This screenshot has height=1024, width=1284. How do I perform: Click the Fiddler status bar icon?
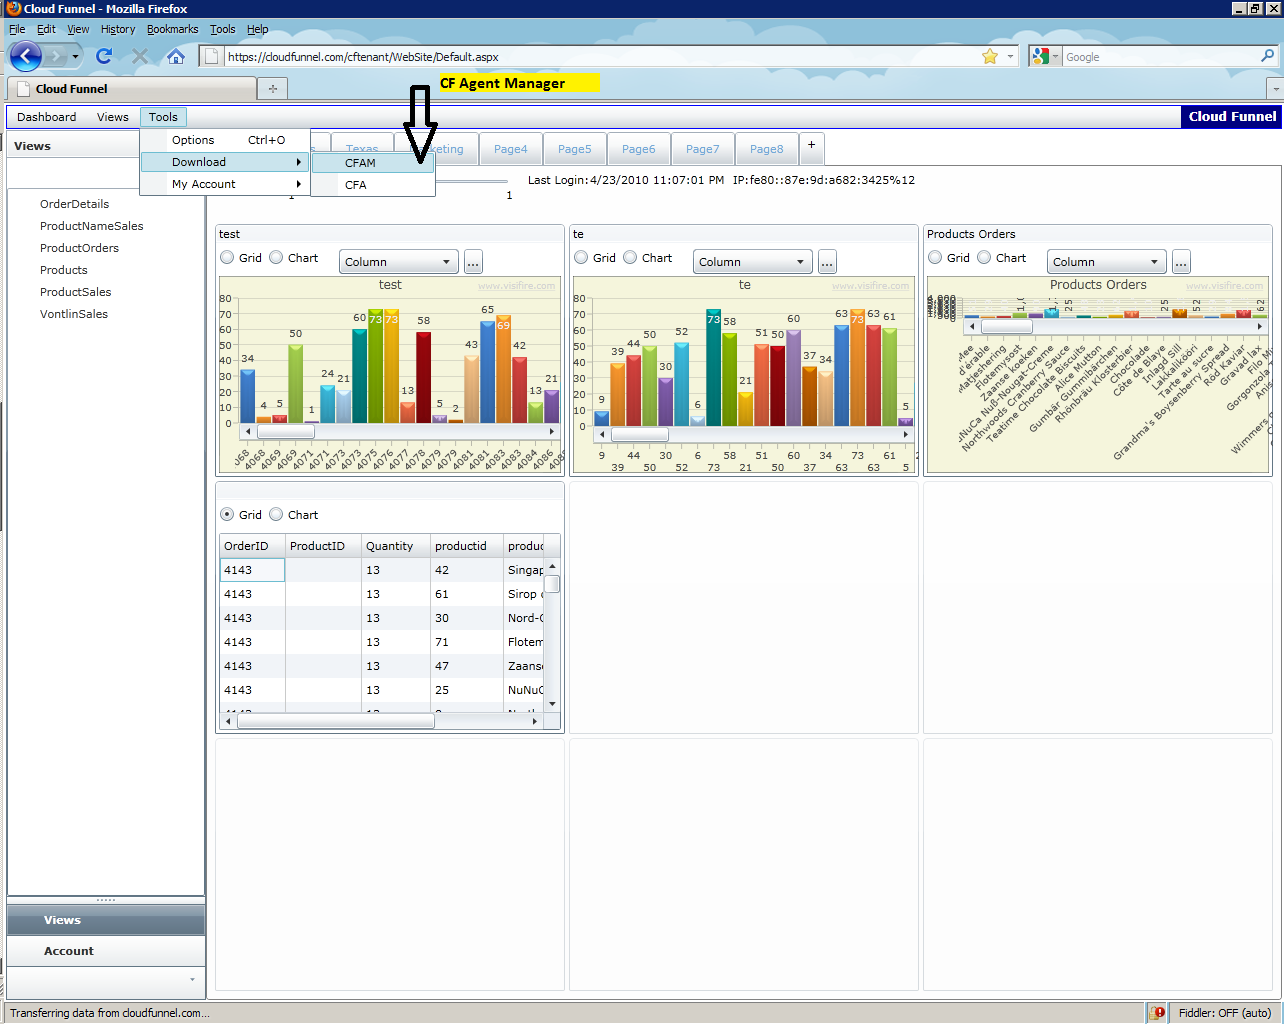[x=1158, y=1013]
